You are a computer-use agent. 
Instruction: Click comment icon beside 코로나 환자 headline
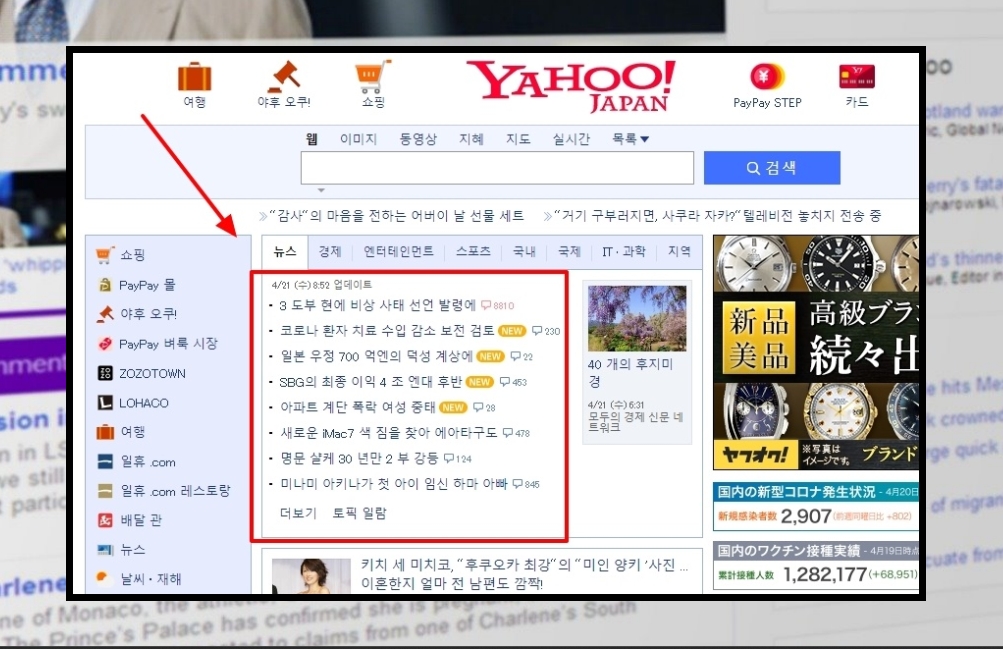(537, 331)
